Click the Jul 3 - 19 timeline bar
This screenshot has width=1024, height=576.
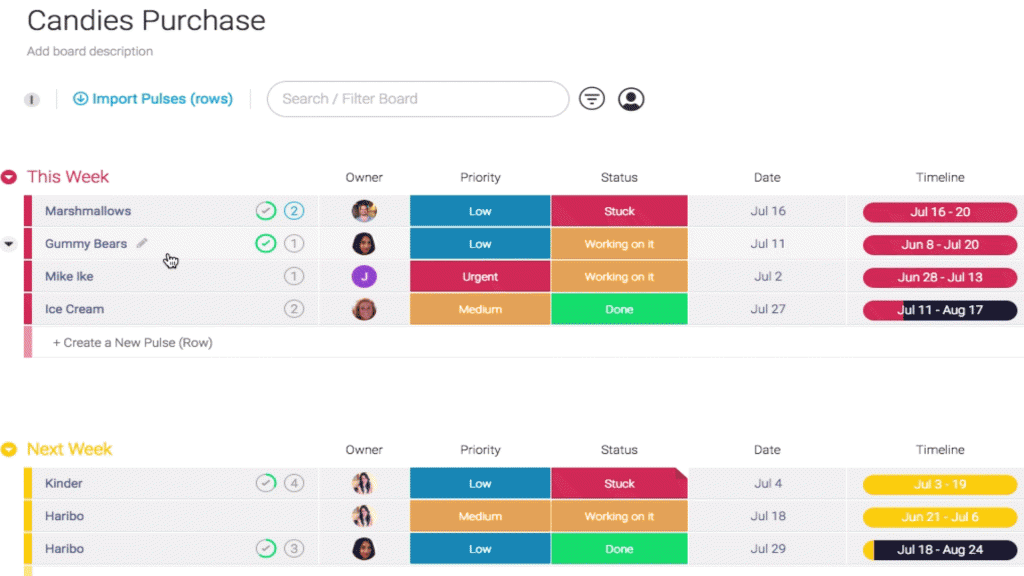(940, 484)
